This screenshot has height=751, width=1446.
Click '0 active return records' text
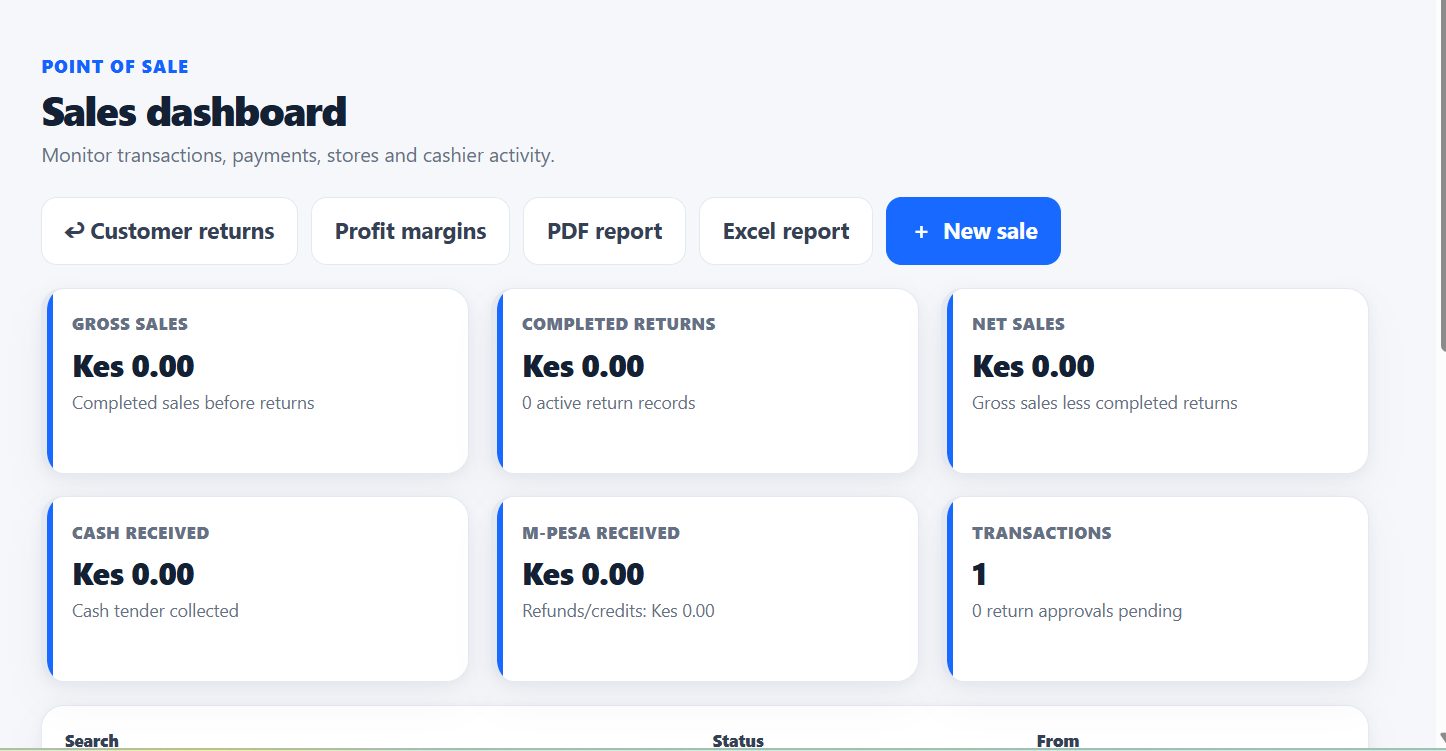coord(609,403)
